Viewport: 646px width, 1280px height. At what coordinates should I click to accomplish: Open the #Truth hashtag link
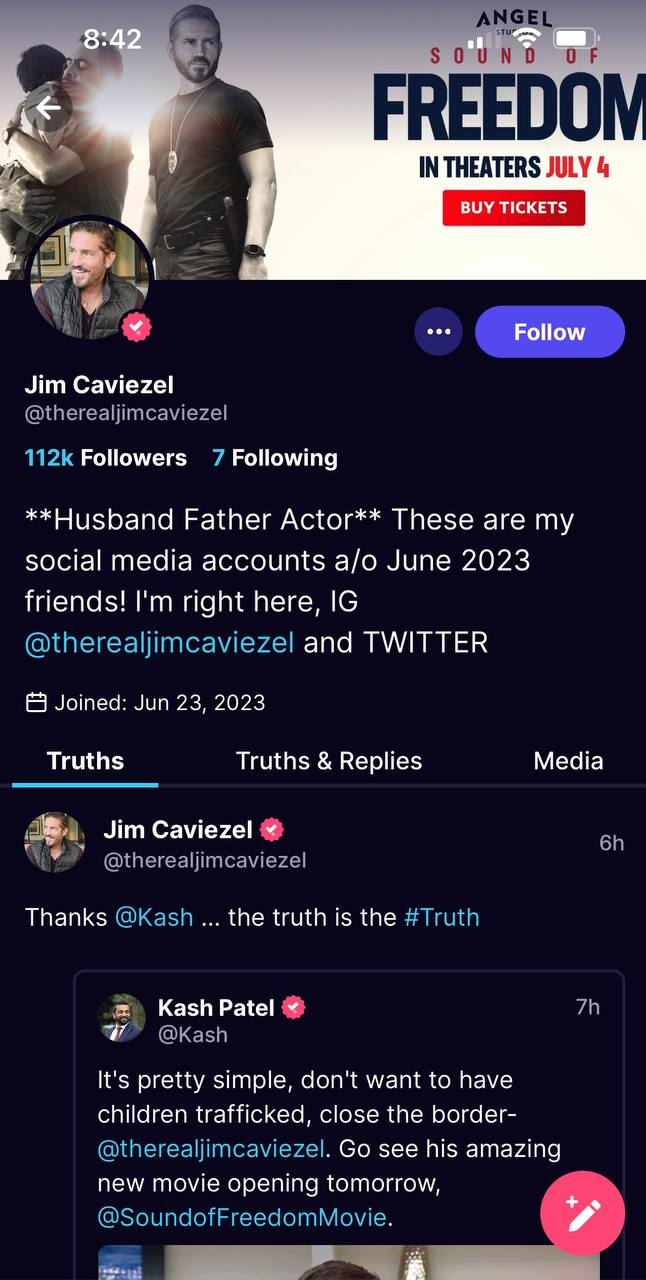(x=441, y=917)
